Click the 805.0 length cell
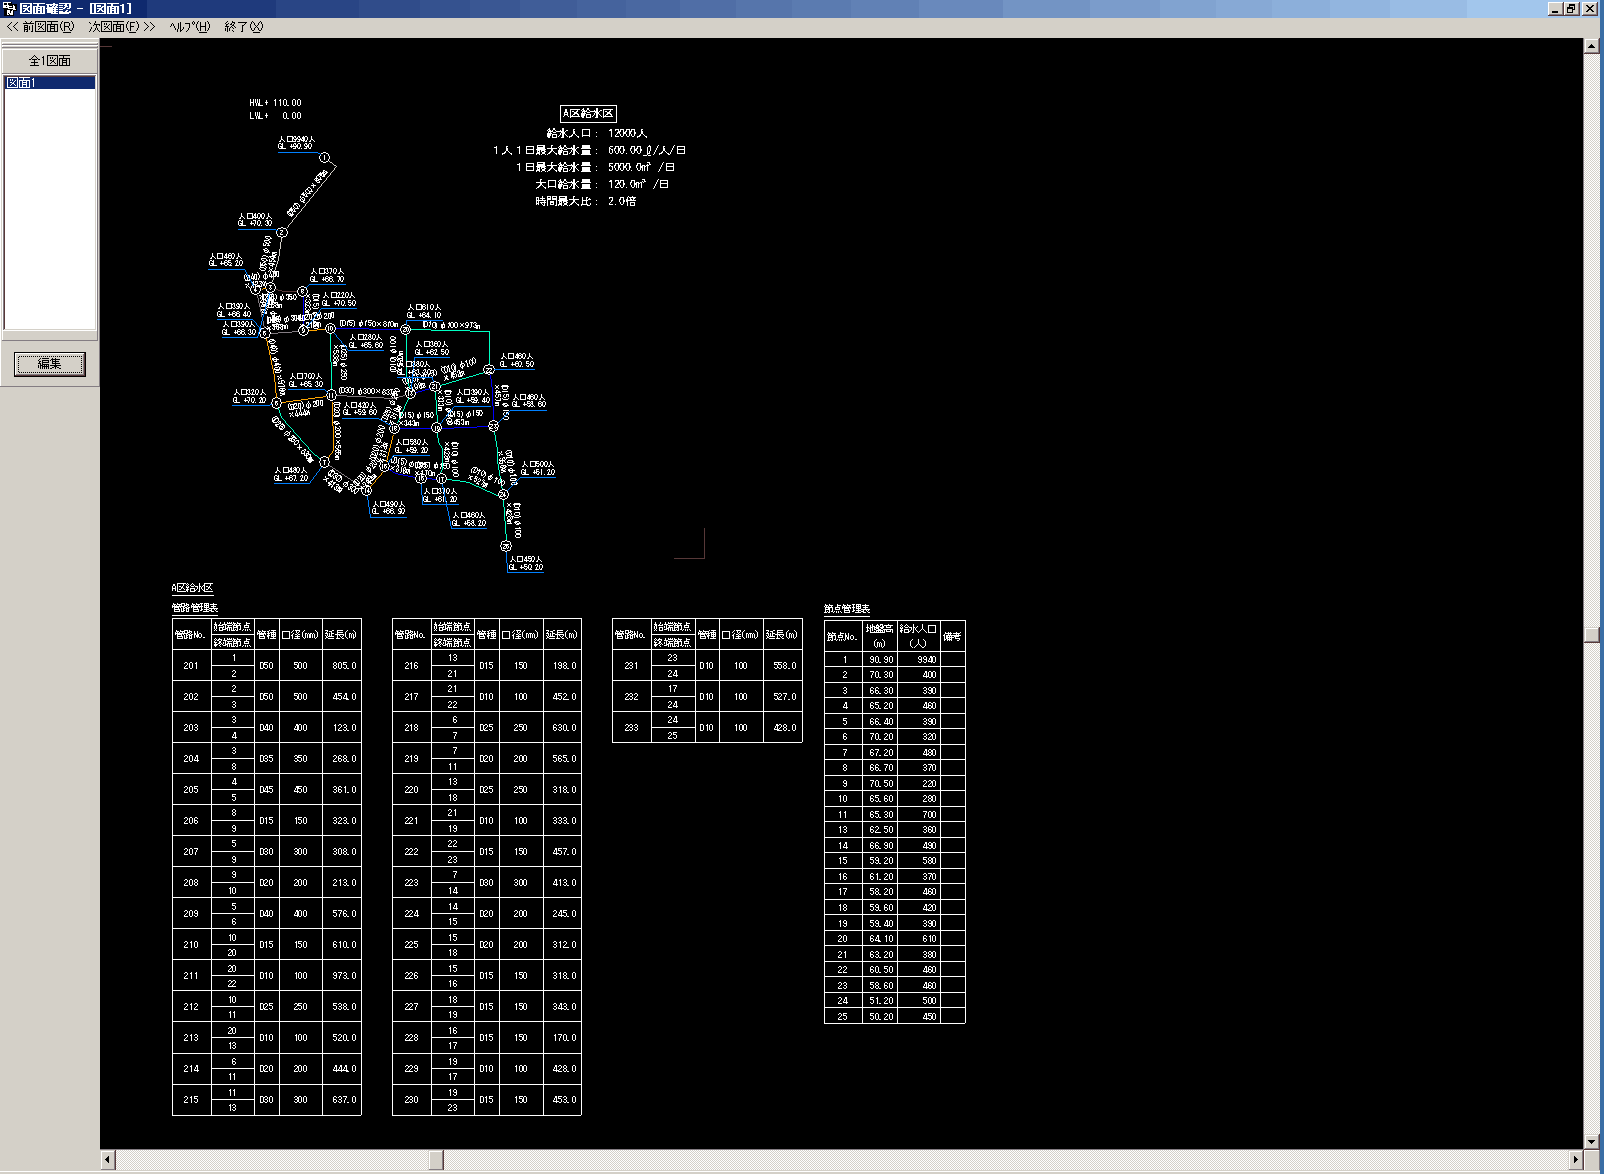This screenshot has height=1174, width=1604. [344, 666]
